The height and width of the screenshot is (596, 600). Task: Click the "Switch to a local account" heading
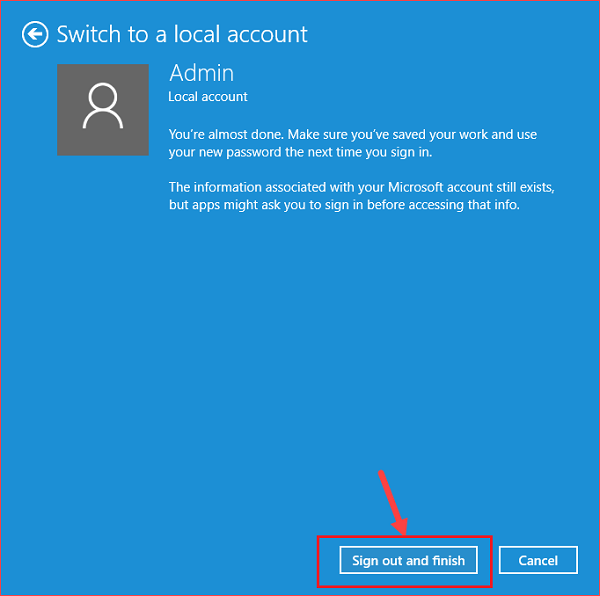pos(182,35)
